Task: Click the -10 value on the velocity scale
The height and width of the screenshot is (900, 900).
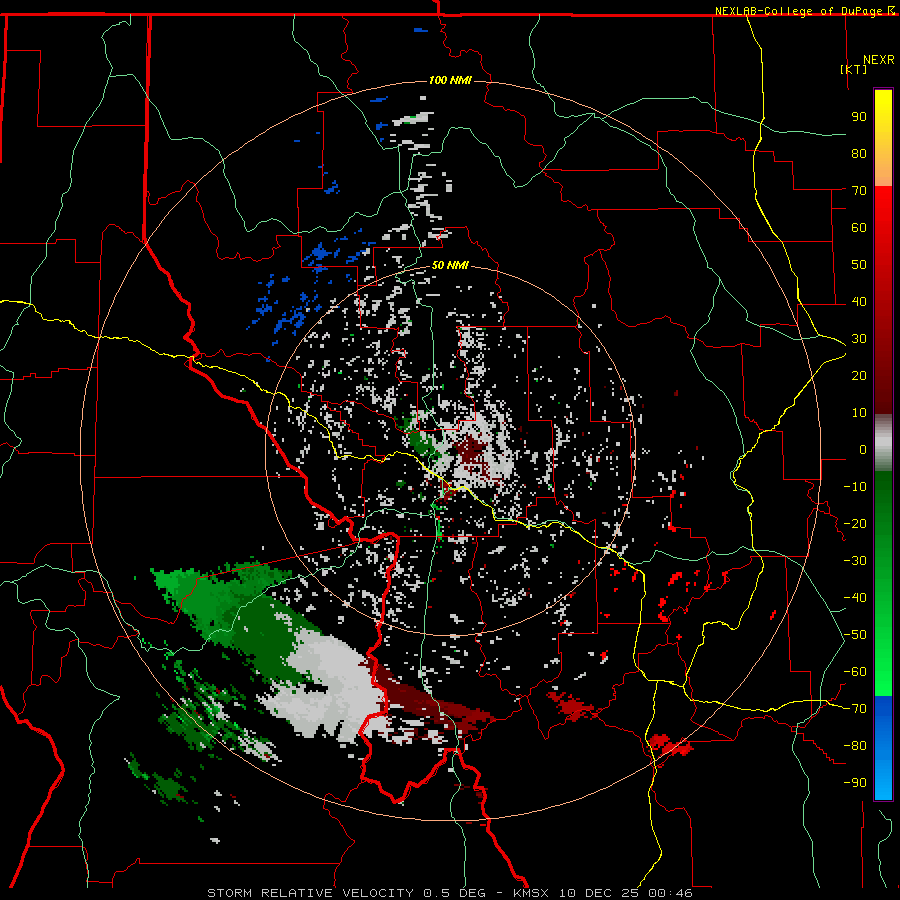Action: coord(855,487)
